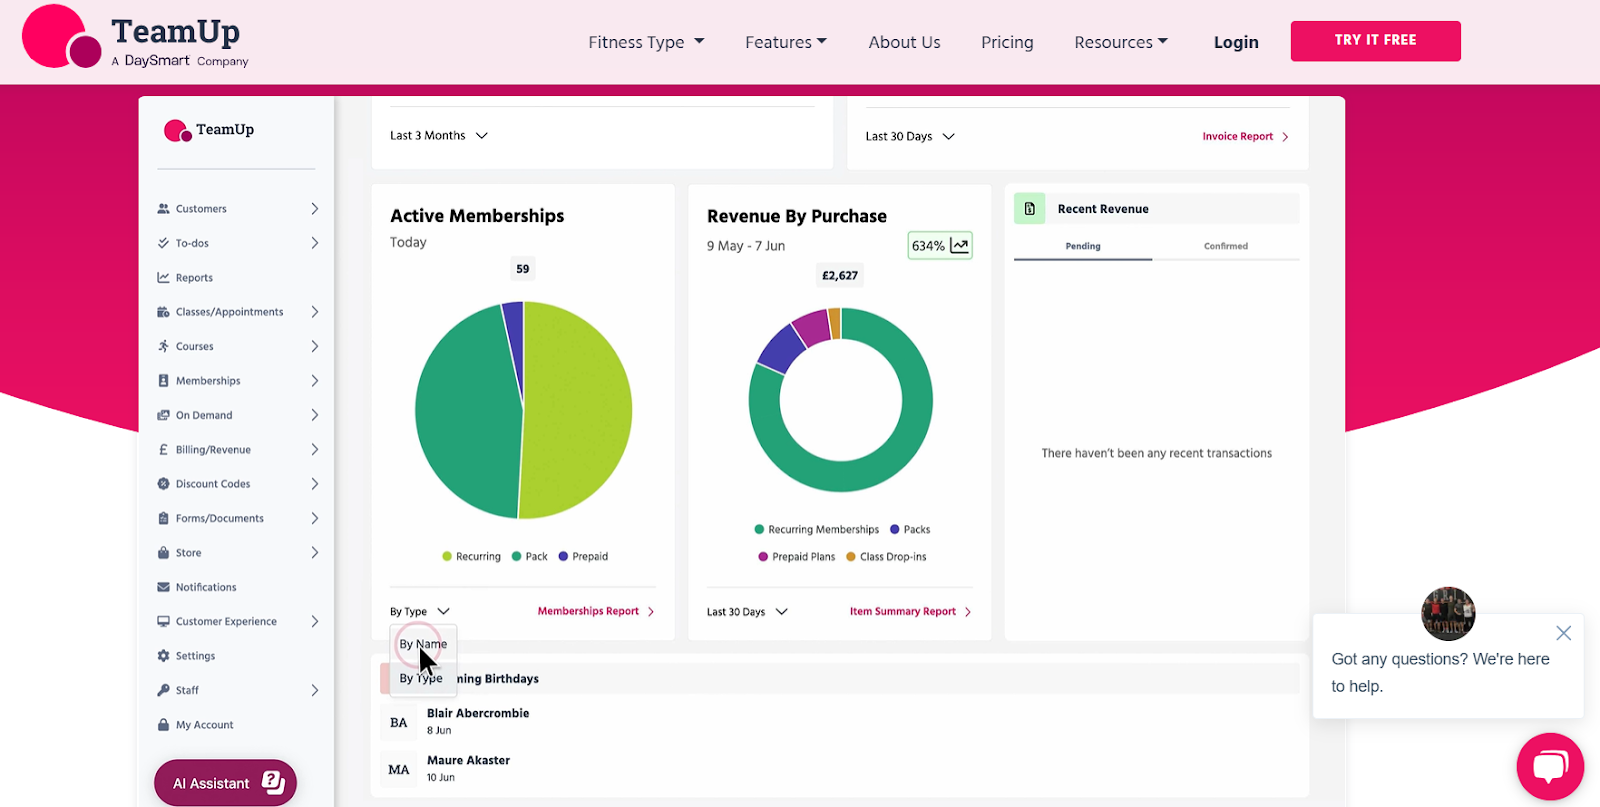
Task: Click the chat agent team photo avatar
Action: click(1448, 614)
